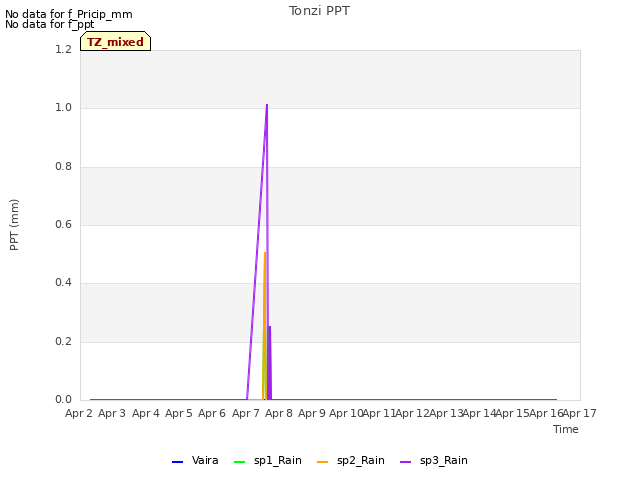Click the Apr 3 x-axis tick label
The image size is (640, 480).
[112, 413]
